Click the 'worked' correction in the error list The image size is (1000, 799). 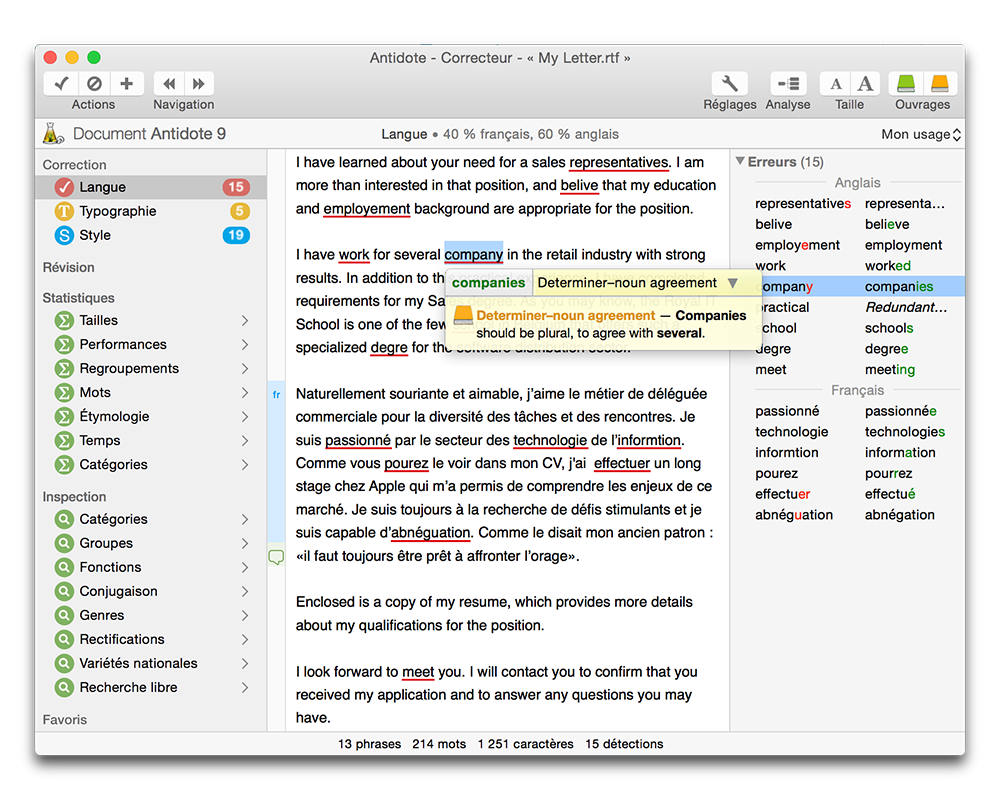pos(888,266)
